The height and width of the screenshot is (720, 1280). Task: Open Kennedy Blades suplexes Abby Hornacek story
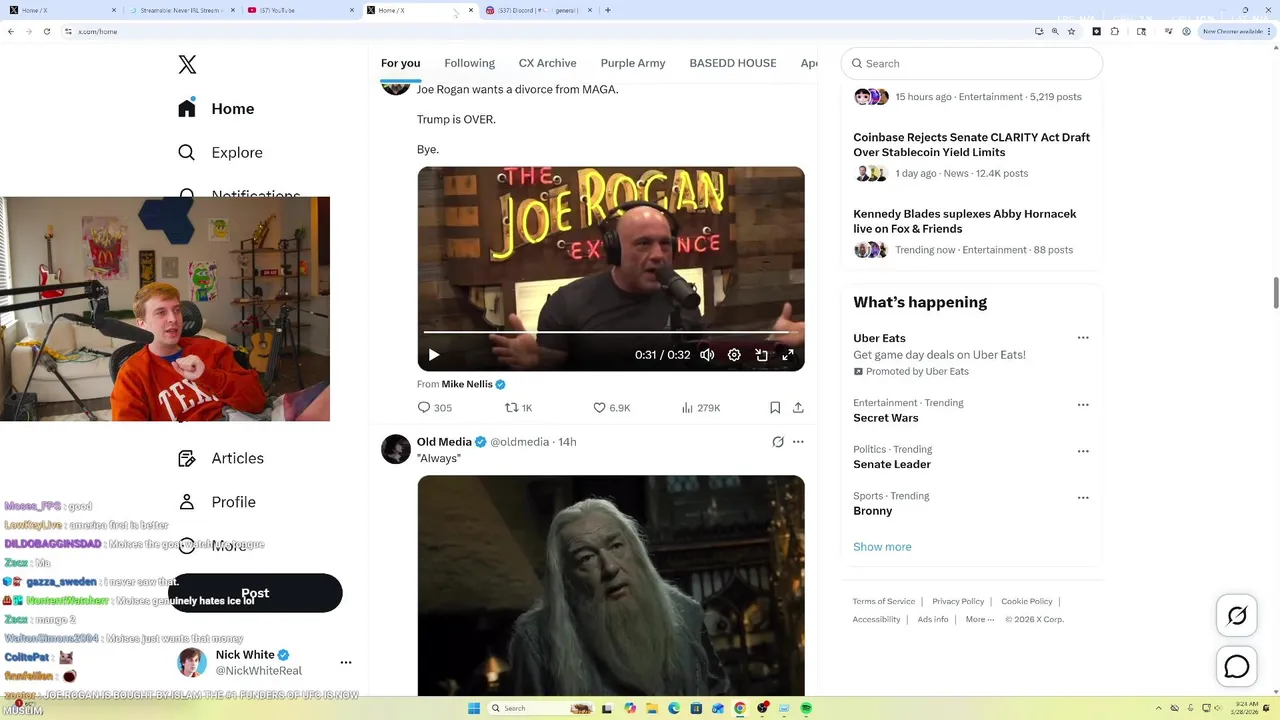[x=965, y=221]
